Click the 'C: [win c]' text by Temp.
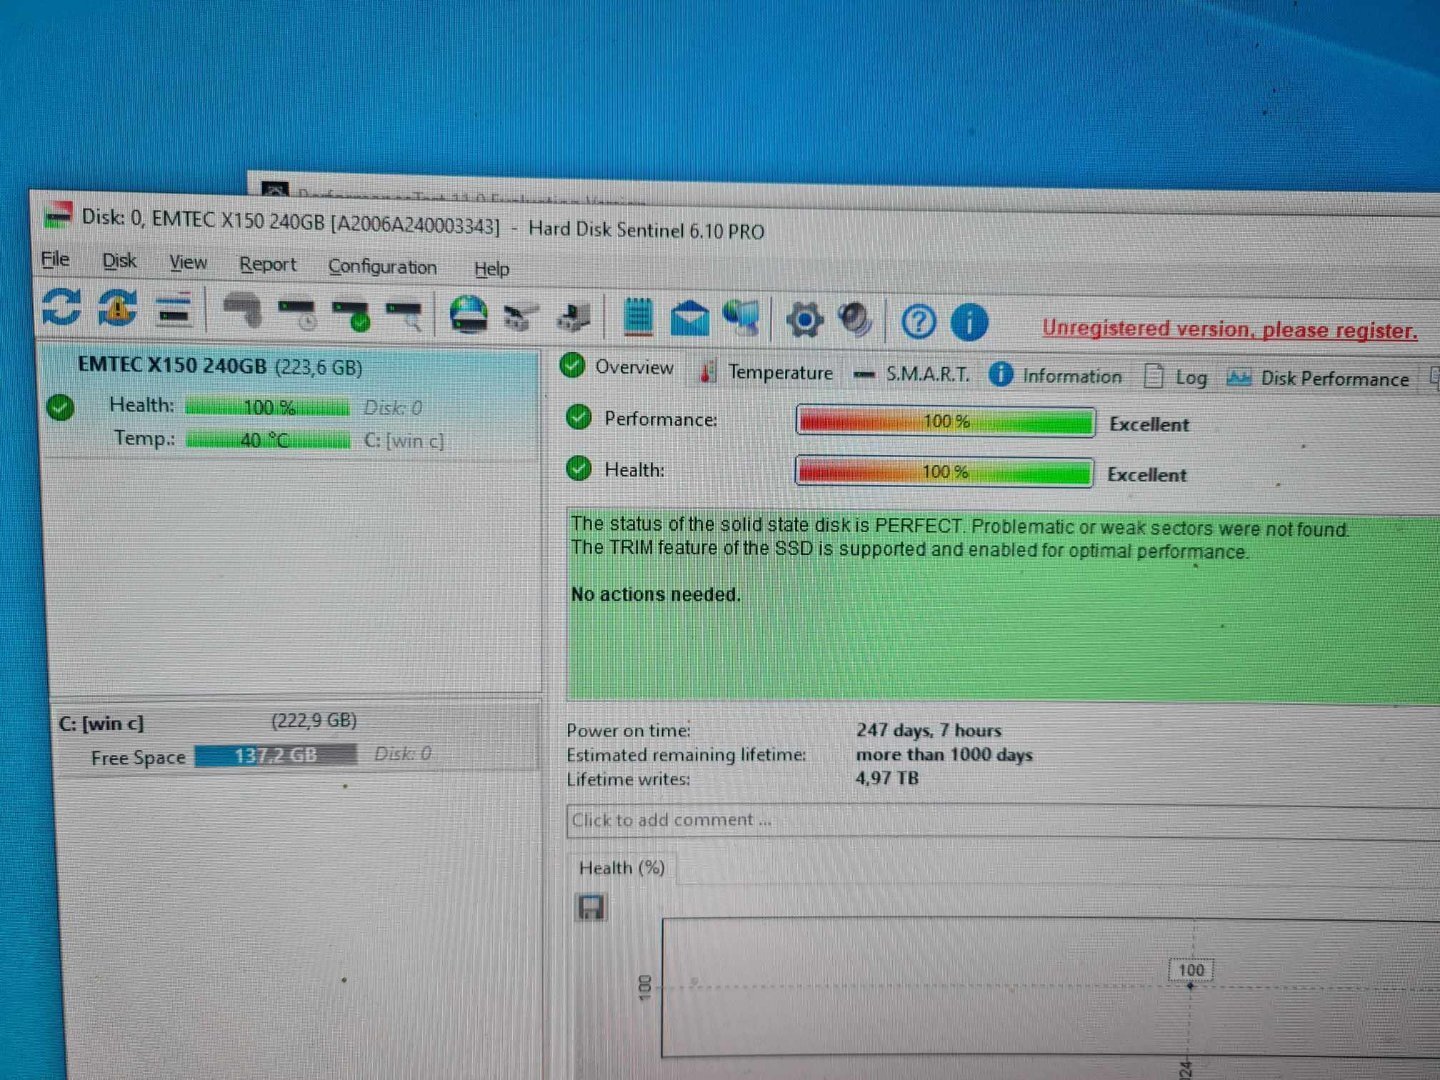The width and height of the screenshot is (1440, 1080). (404, 440)
